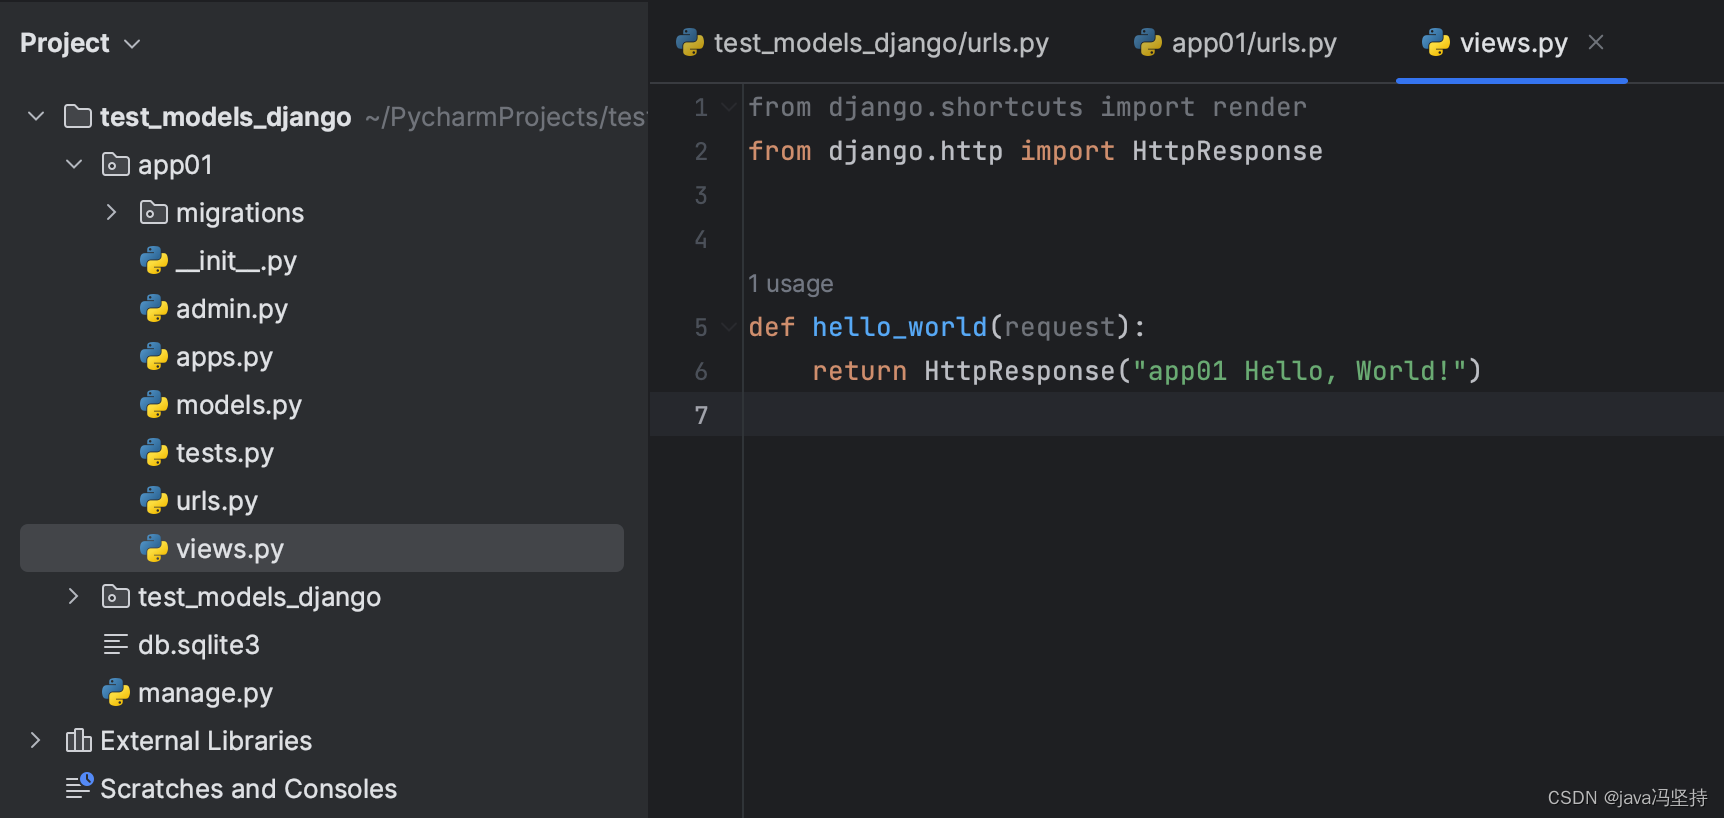Expand External Libraries node

tap(36, 741)
